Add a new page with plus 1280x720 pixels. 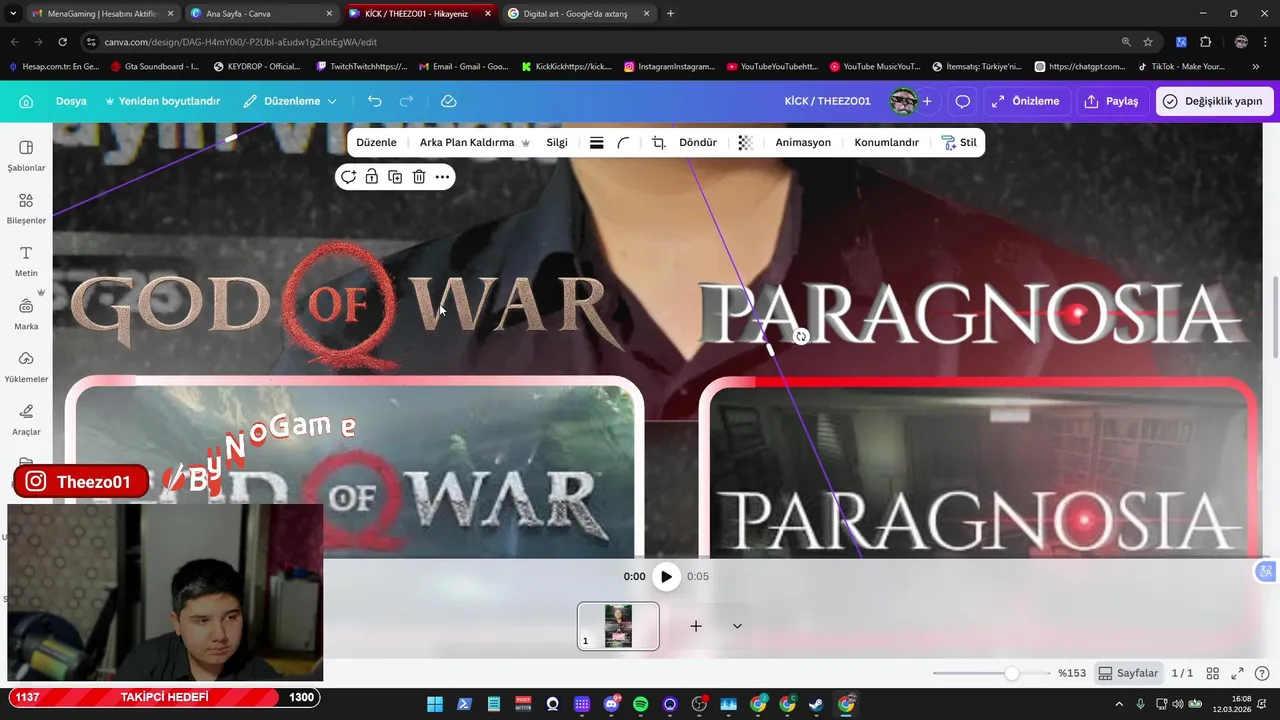click(x=696, y=626)
